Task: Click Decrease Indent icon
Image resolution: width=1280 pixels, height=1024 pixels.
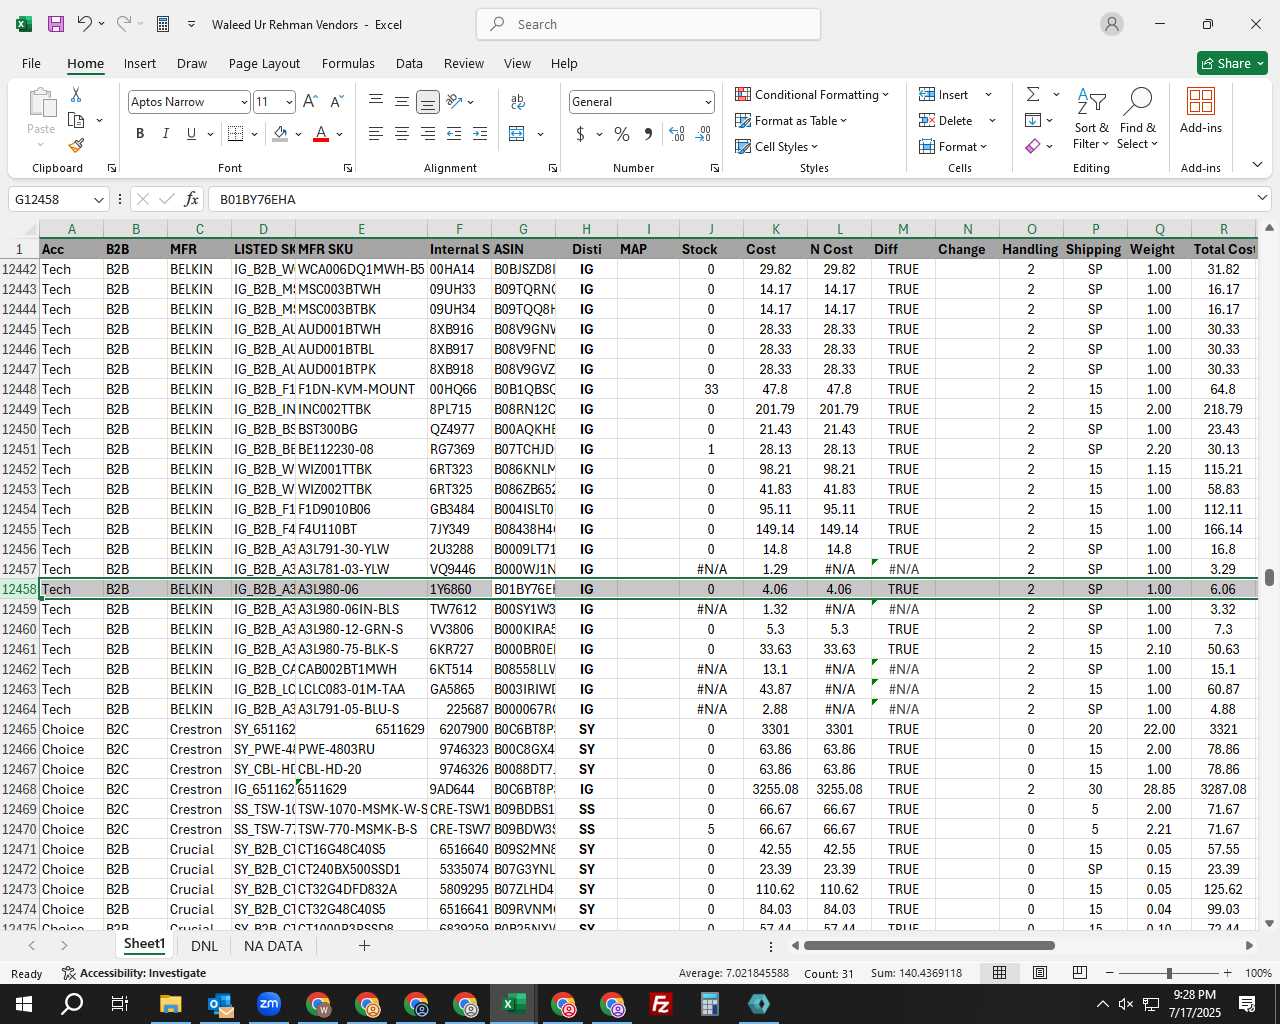Action: point(454,134)
